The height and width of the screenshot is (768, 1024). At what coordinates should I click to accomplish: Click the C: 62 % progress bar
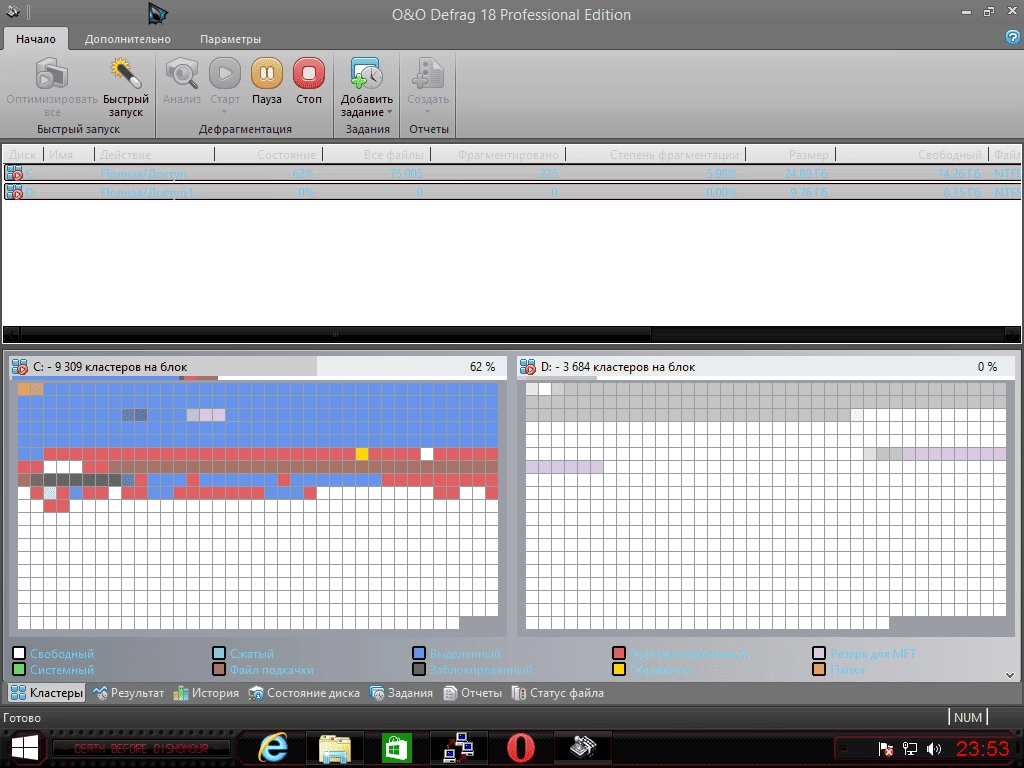coord(258,367)
